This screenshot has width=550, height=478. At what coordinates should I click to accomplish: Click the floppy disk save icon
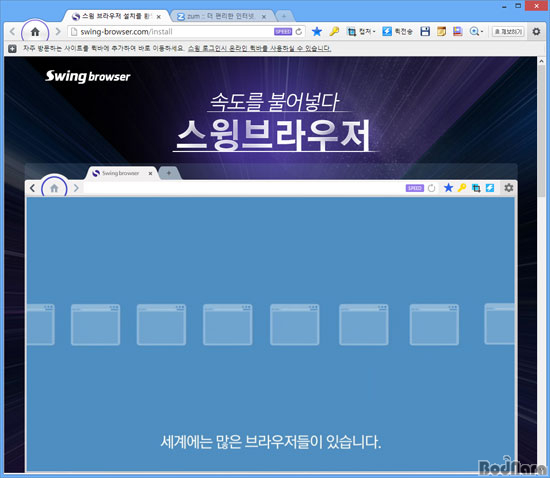[425, 32]
